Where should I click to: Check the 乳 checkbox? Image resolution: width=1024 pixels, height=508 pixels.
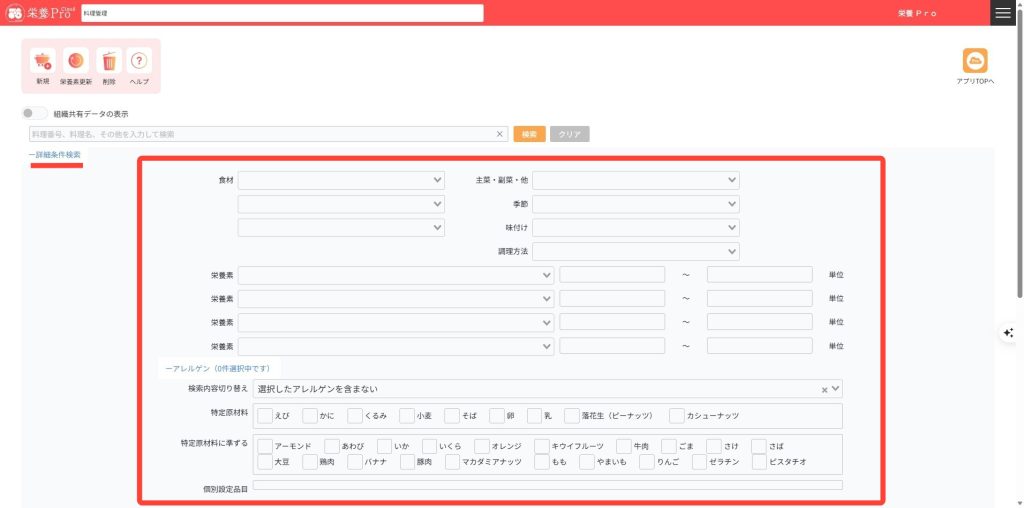pyautogui.click(x=535, y=416)
